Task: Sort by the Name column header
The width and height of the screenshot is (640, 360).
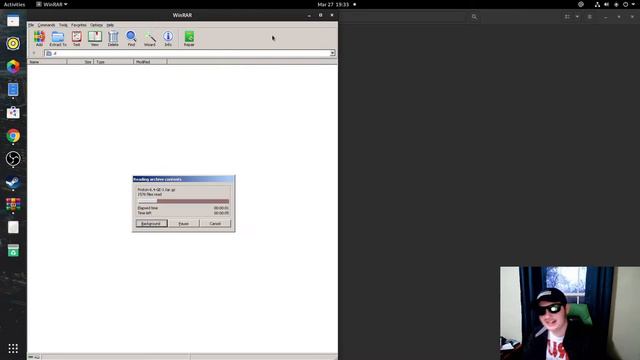Action: coord(47,62)
